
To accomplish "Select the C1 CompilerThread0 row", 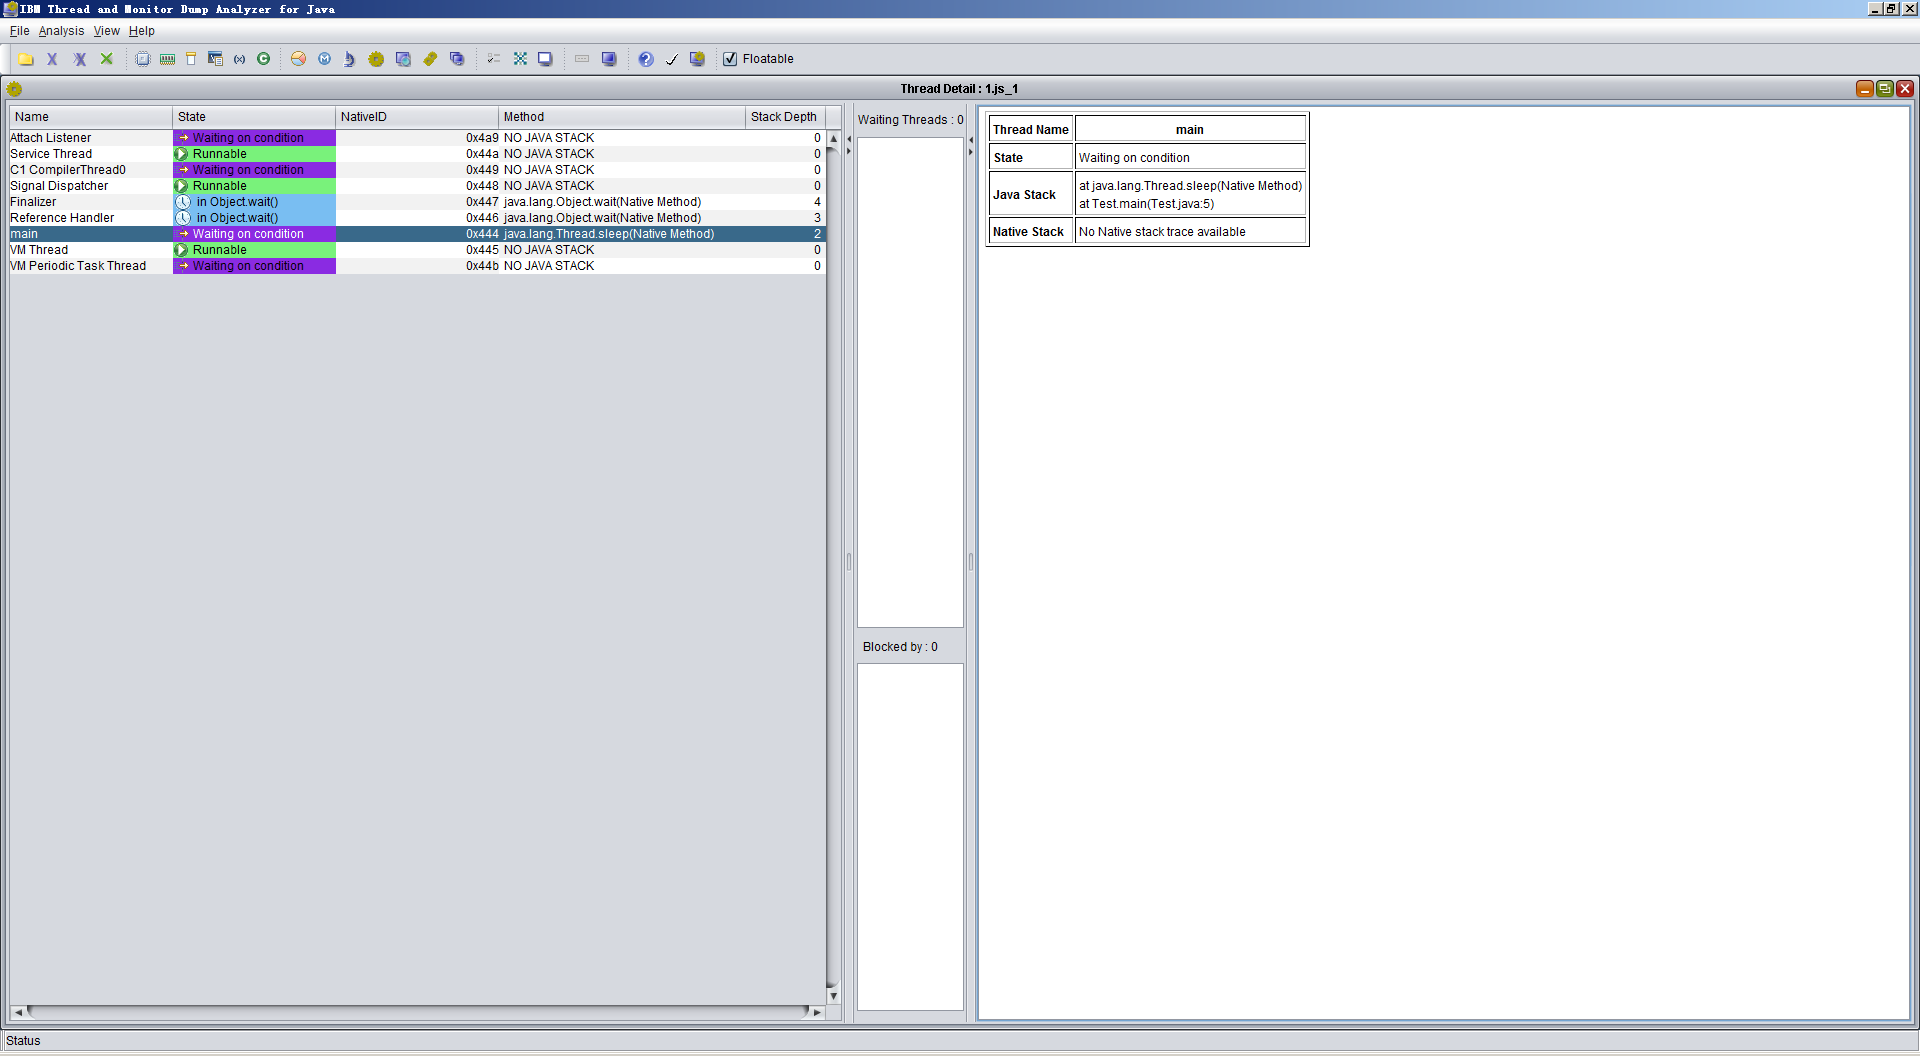I will 417,170.
